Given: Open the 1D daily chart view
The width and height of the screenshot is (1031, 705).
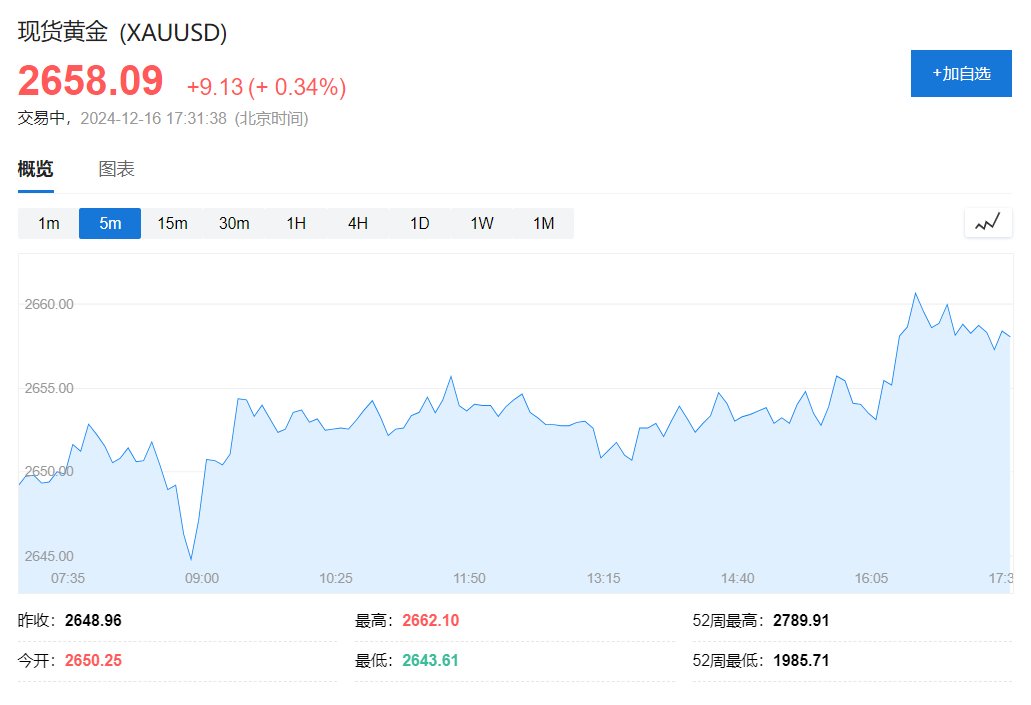Looking at the screenshot, I should (x=419, y=223).
